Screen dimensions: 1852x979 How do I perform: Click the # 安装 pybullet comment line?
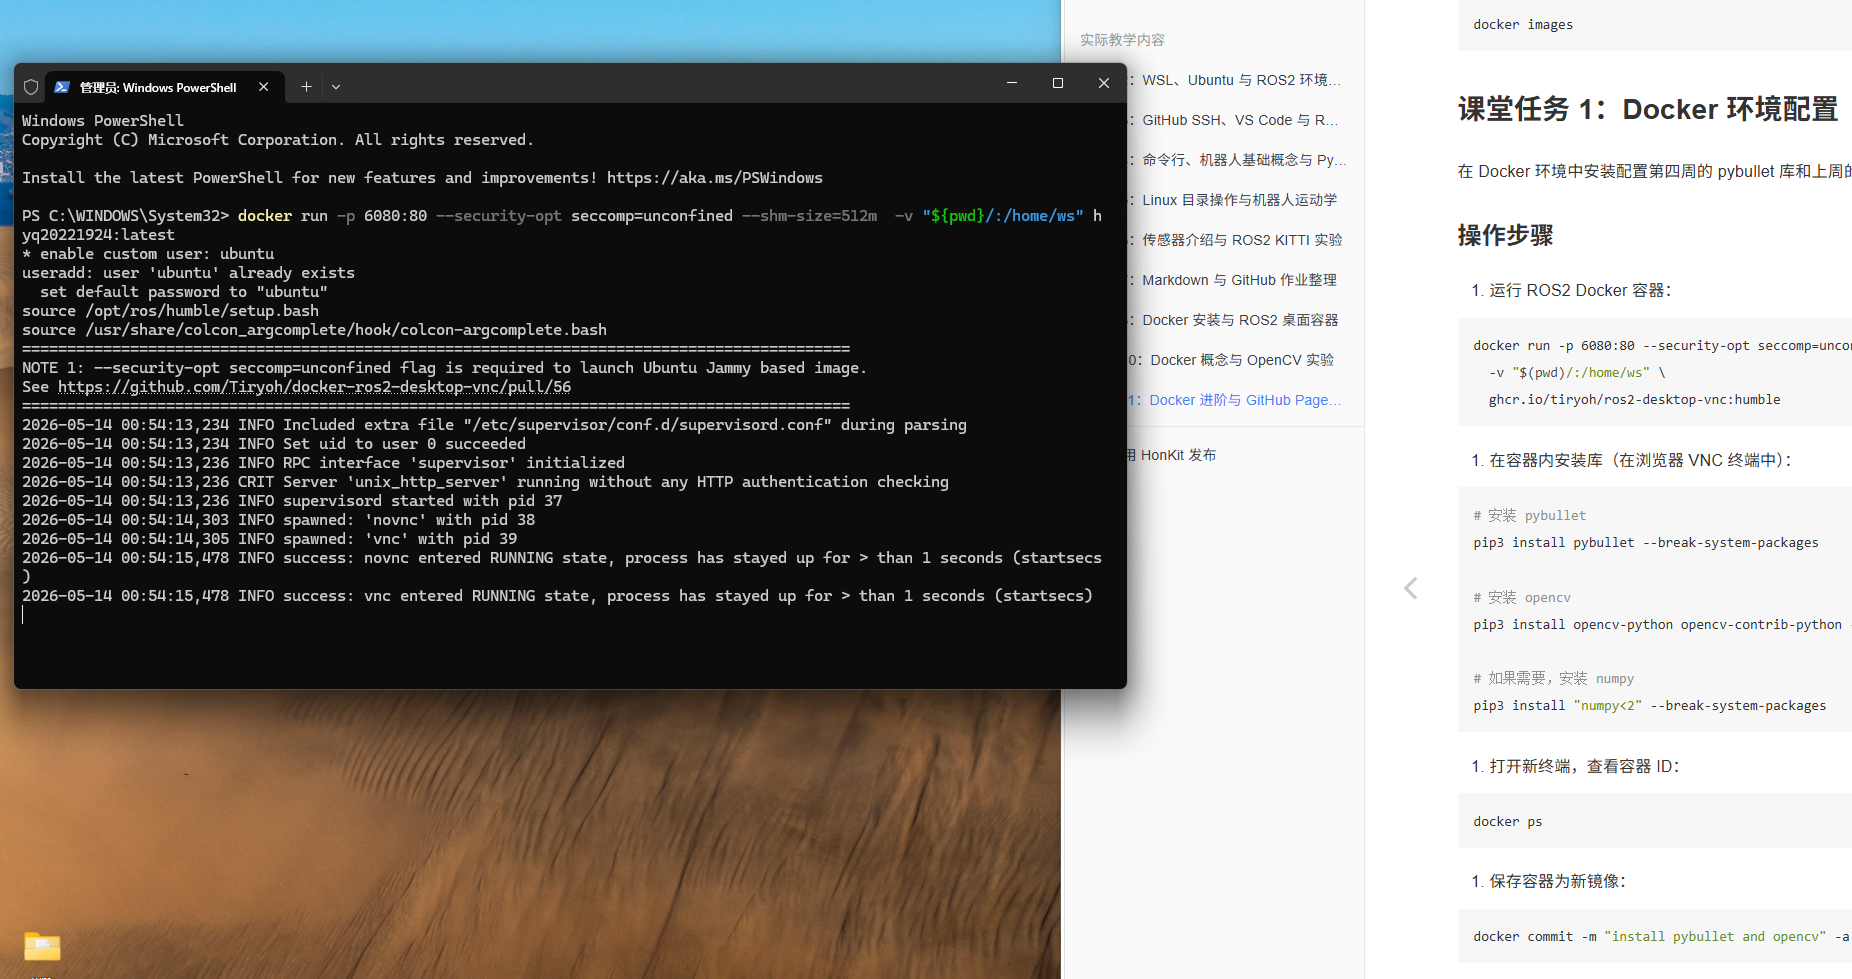(x=1529, y=516)
